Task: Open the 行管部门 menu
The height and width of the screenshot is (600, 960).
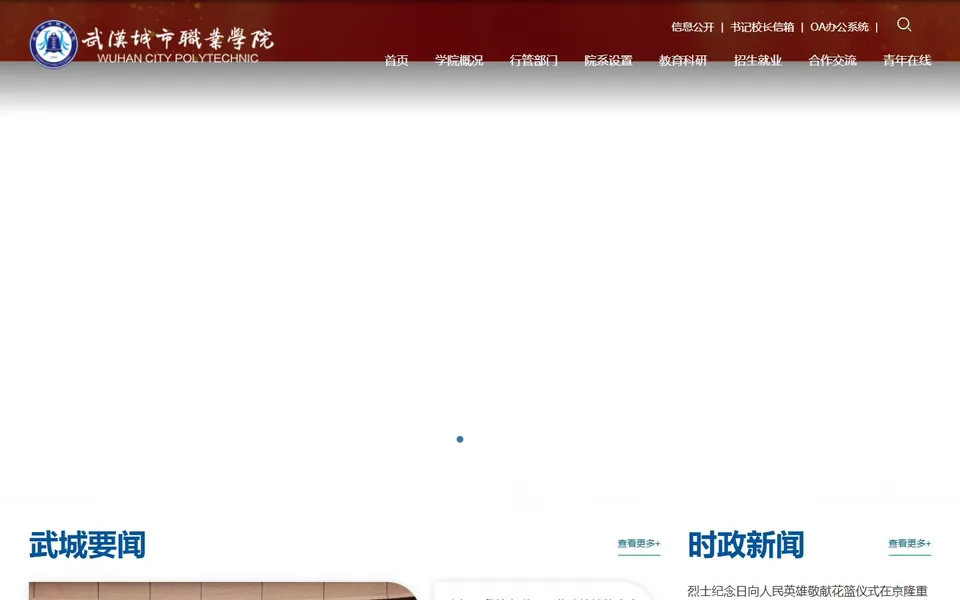Action: coord(533,60)
